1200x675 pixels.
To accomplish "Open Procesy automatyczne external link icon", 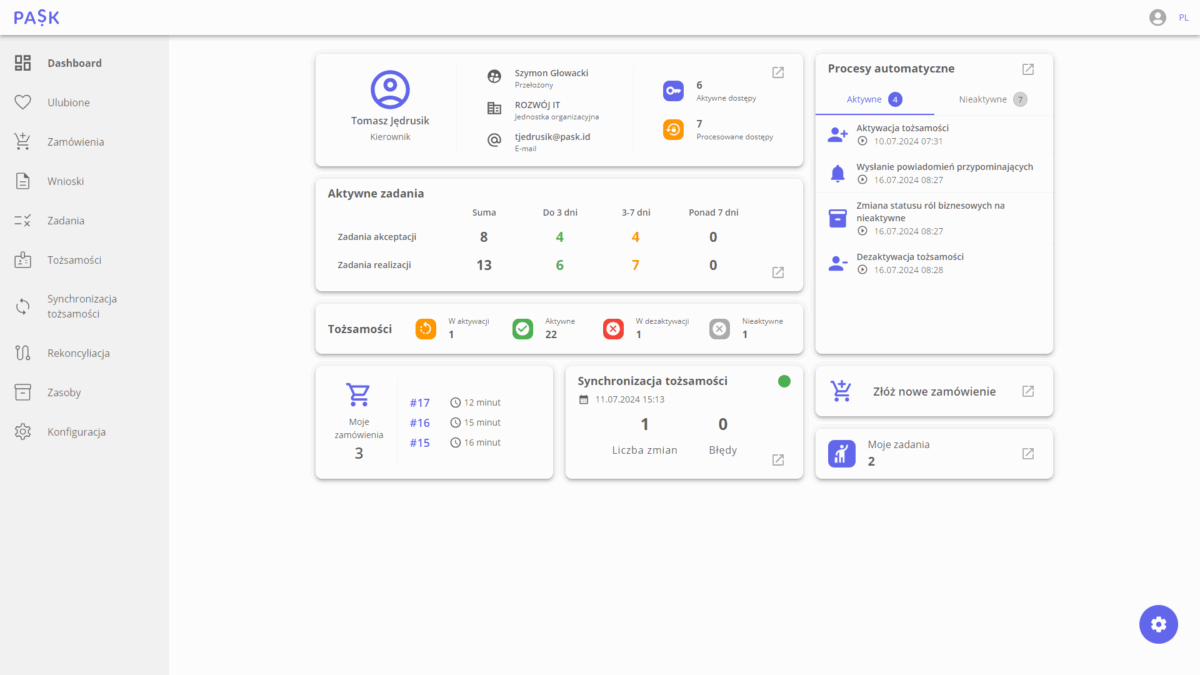I will [x=1027, y=69].
